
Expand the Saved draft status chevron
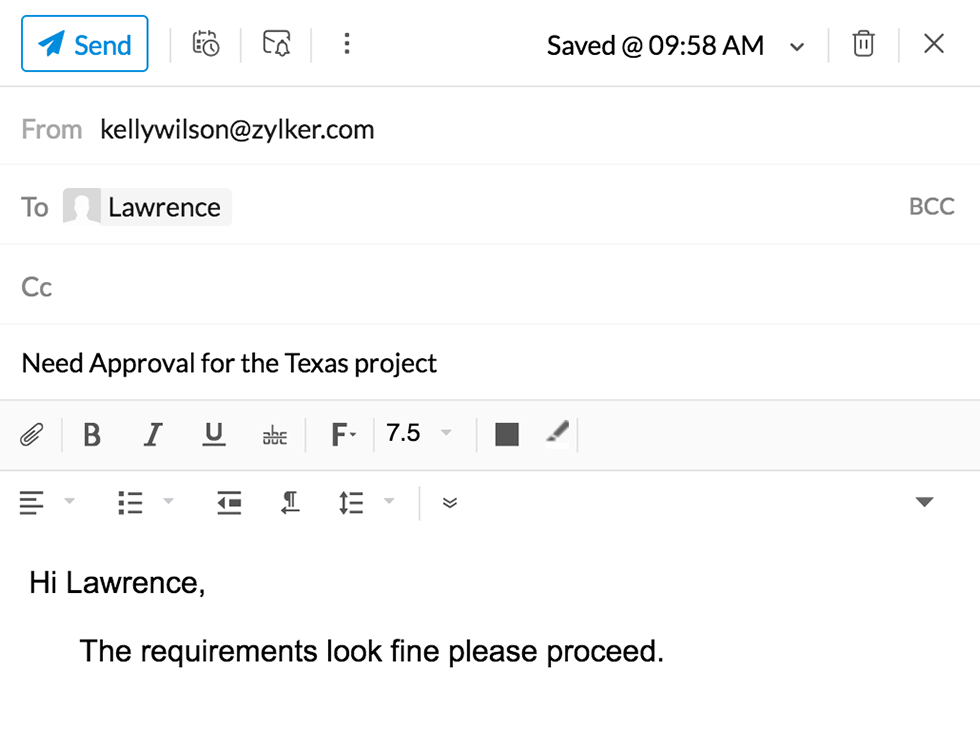pyautogui.click(x=797, y=47)
